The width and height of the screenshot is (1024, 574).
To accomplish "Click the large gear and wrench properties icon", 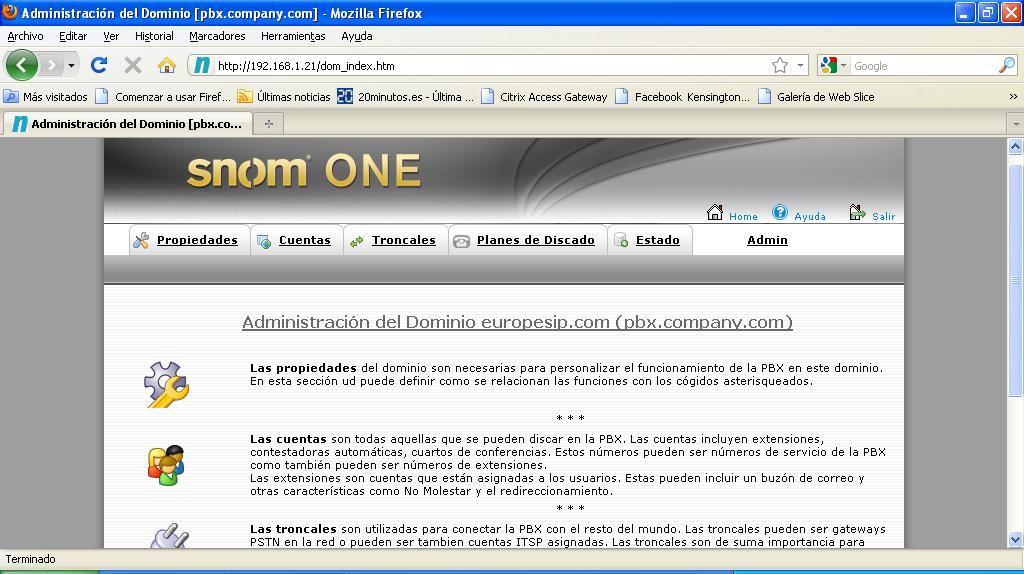I will pos(166,384).
